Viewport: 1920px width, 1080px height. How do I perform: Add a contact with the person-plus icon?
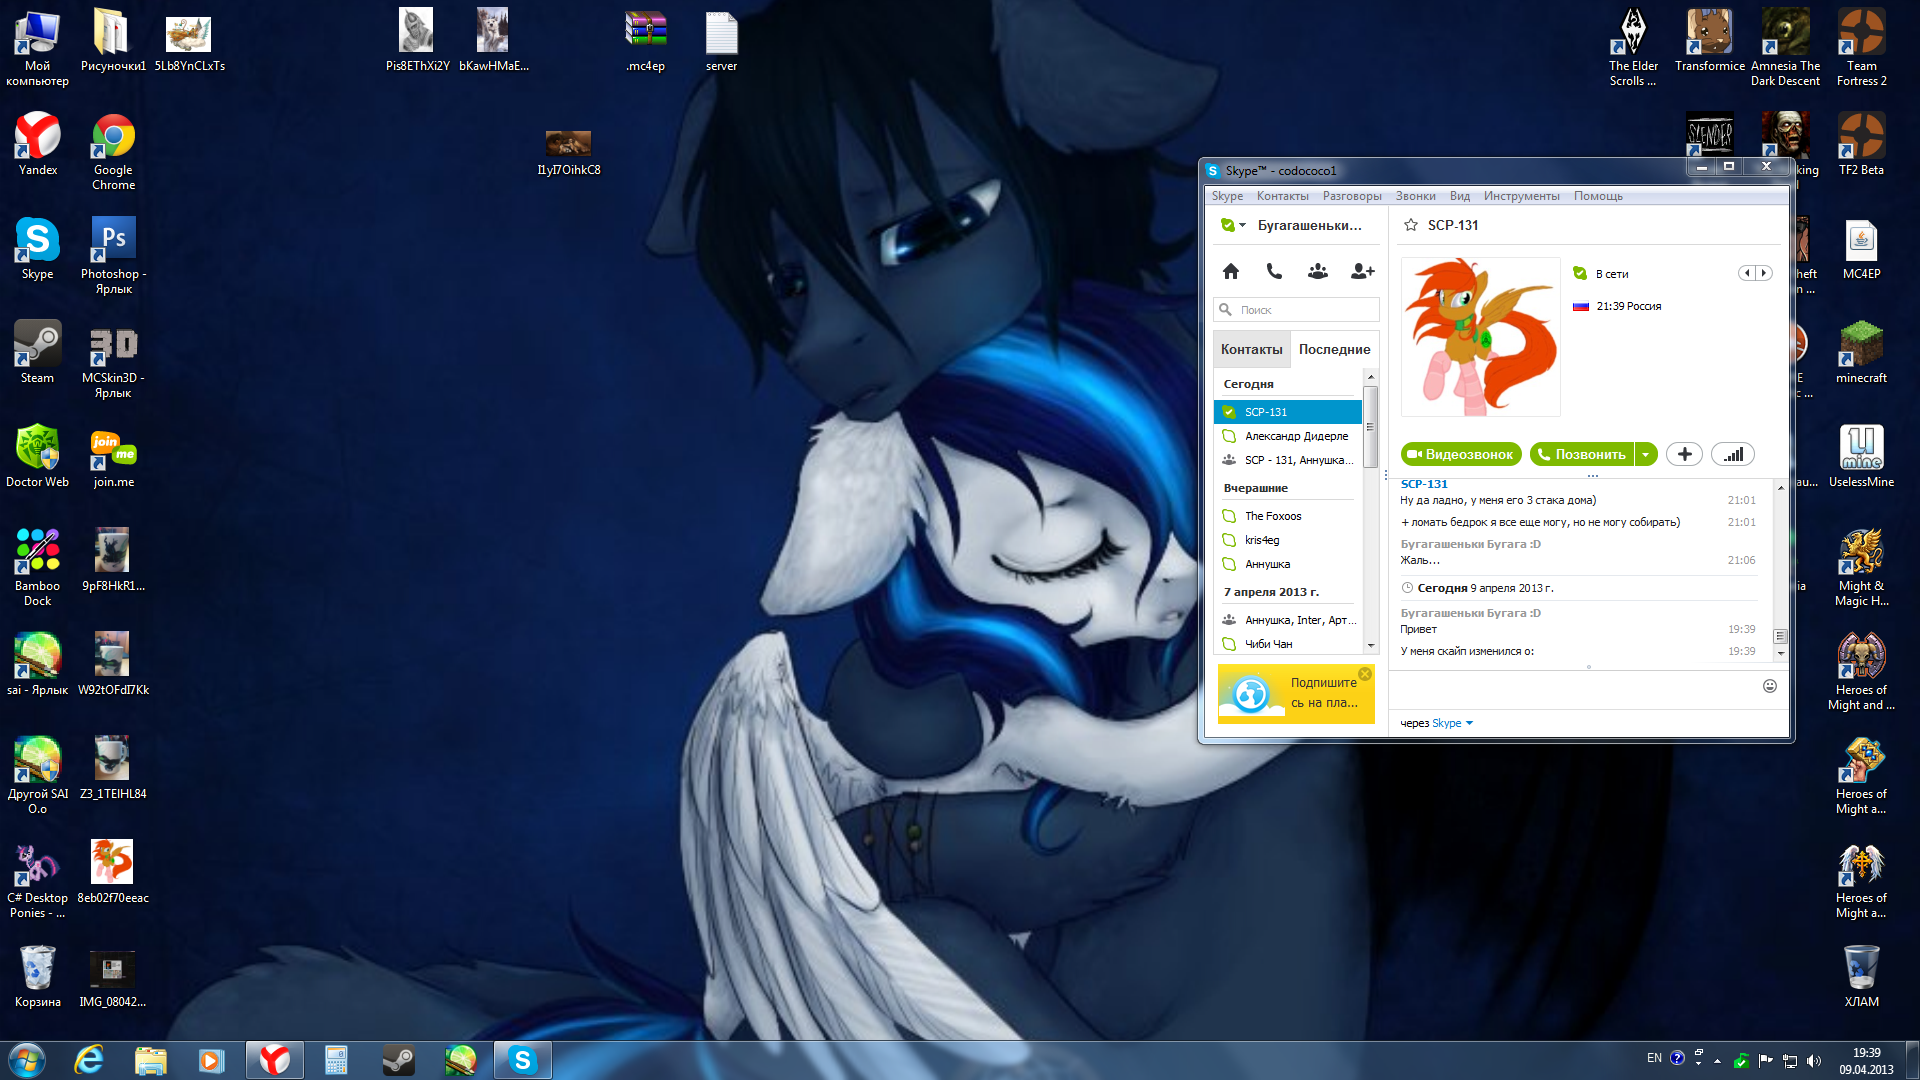(1362, 271)
